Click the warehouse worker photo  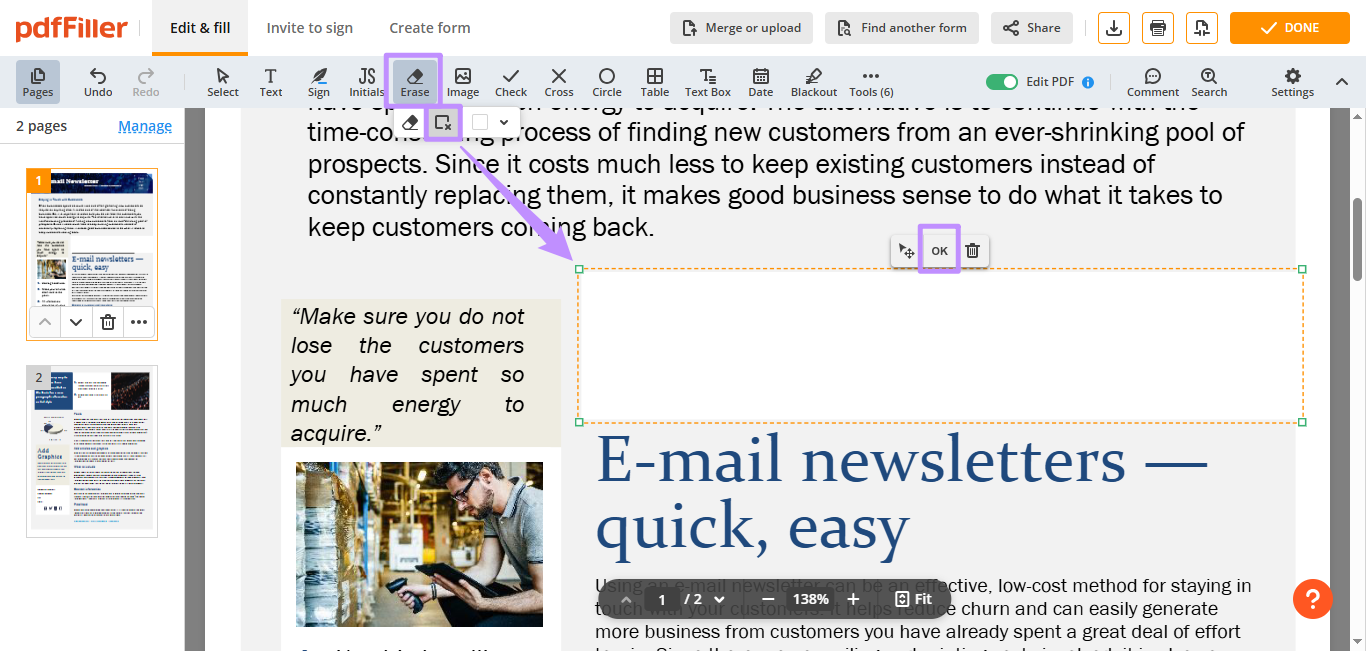419,544
